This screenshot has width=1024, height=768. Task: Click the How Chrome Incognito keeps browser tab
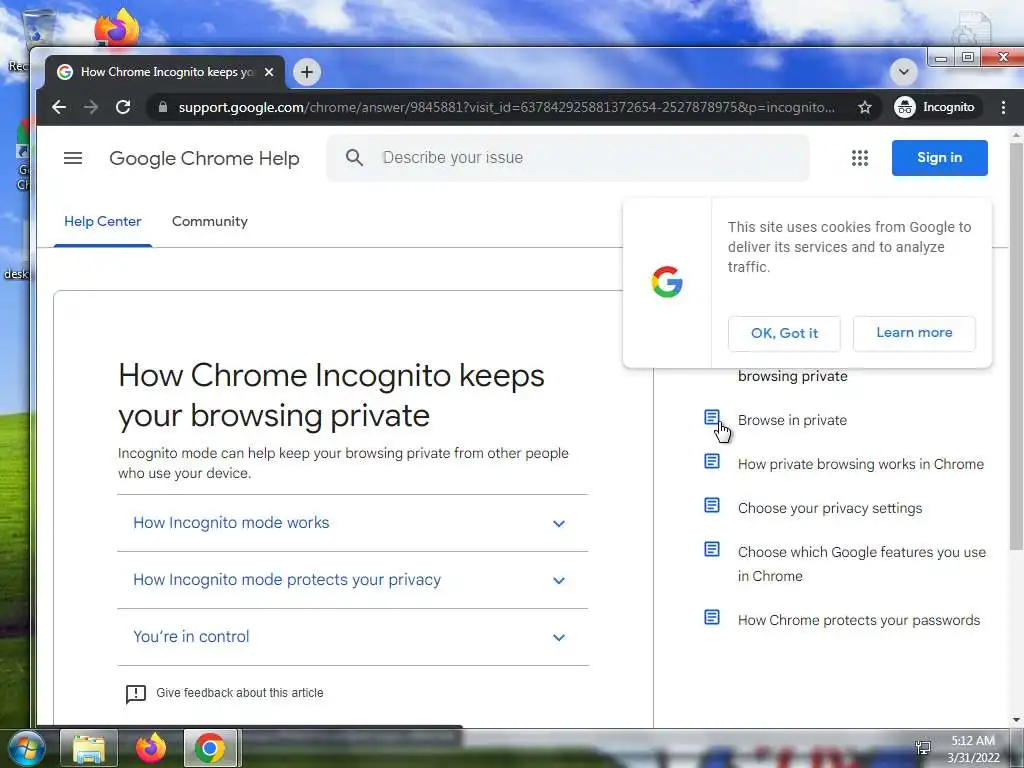(x=165, y=72)
